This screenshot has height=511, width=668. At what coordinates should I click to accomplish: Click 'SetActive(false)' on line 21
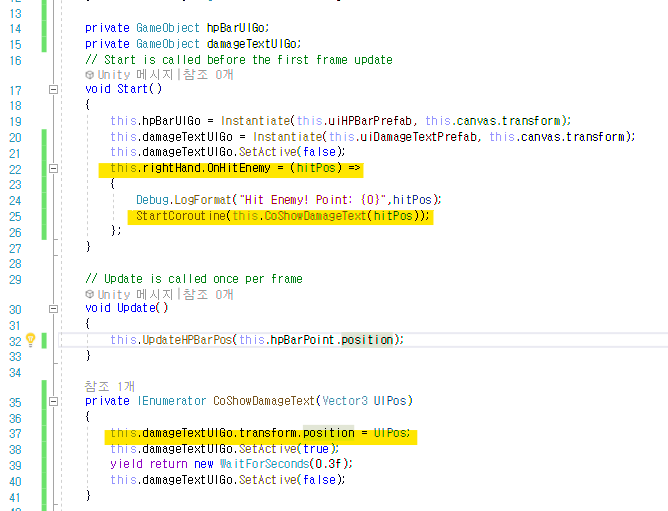(x=291, y=152)
